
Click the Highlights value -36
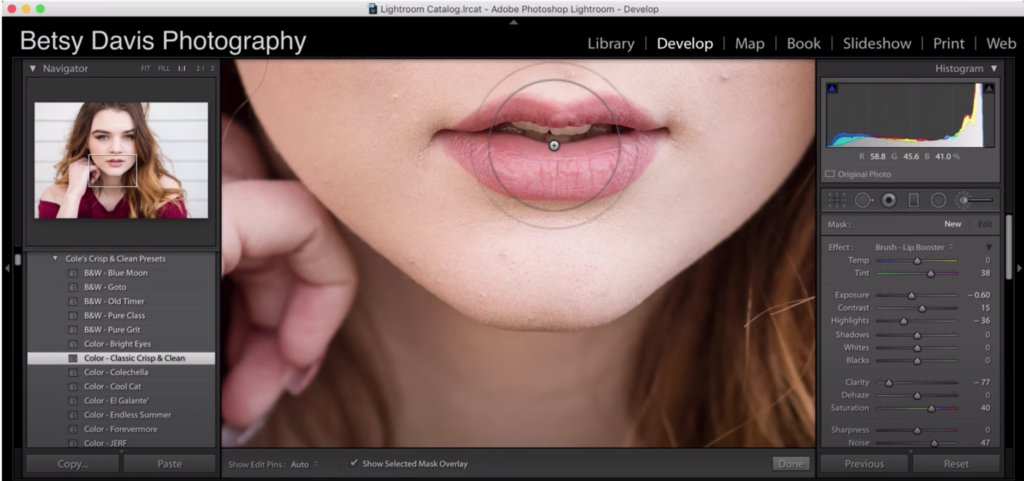(982, 320)
